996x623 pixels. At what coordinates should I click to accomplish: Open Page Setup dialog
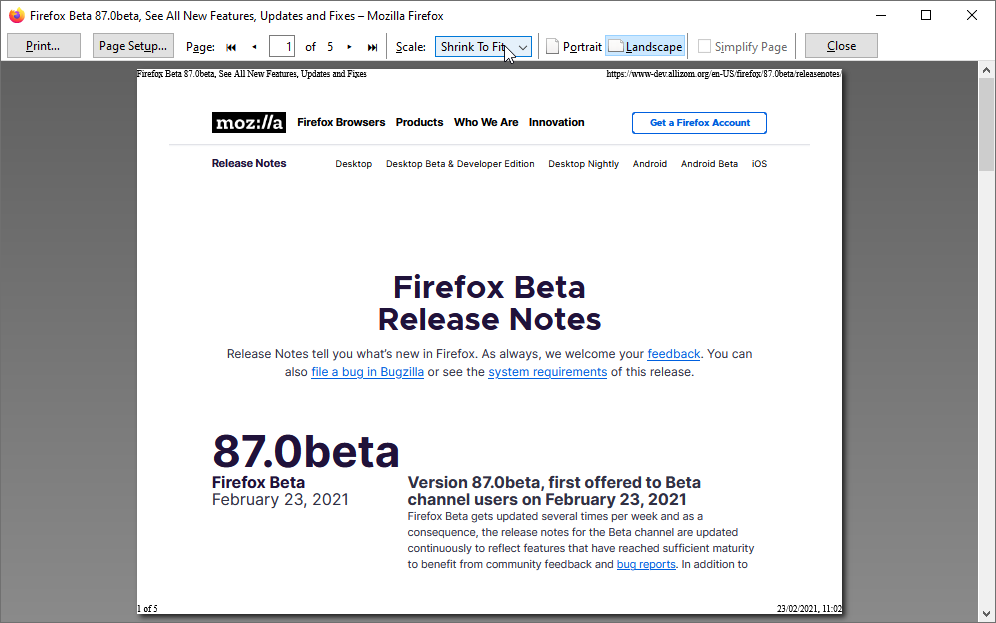point(134,46)
